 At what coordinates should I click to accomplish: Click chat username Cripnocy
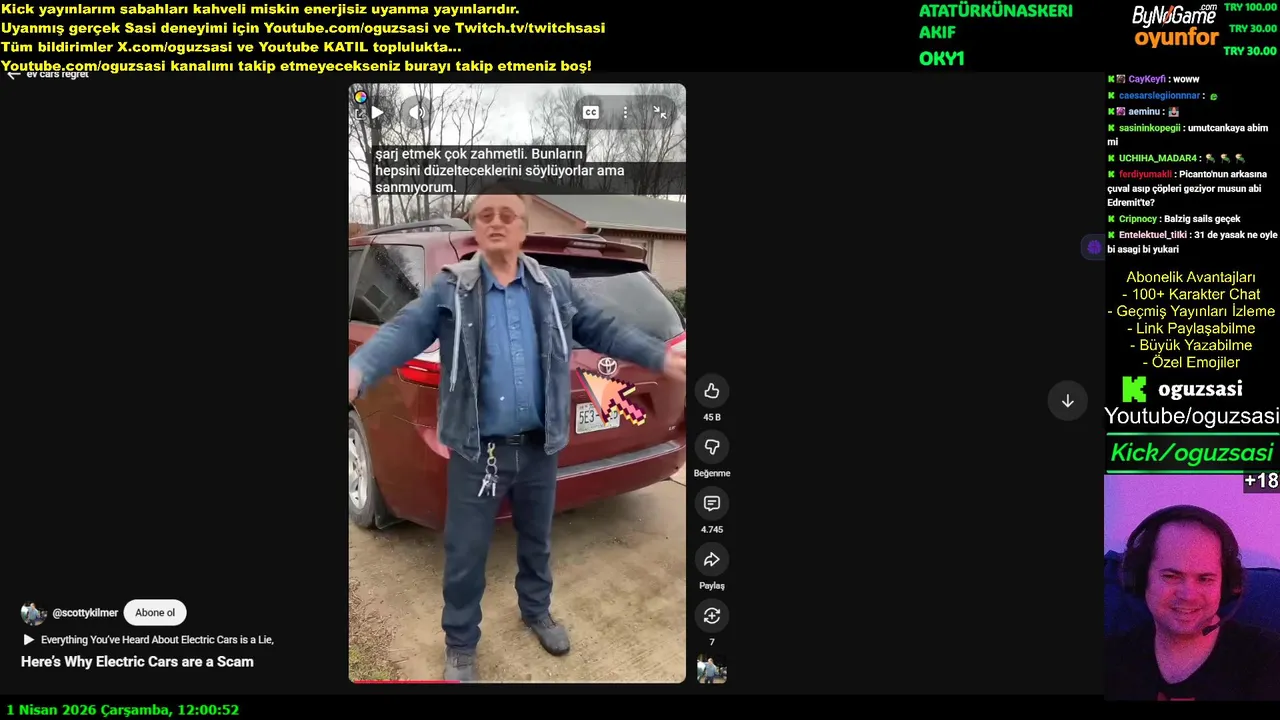click(1137, 219)
